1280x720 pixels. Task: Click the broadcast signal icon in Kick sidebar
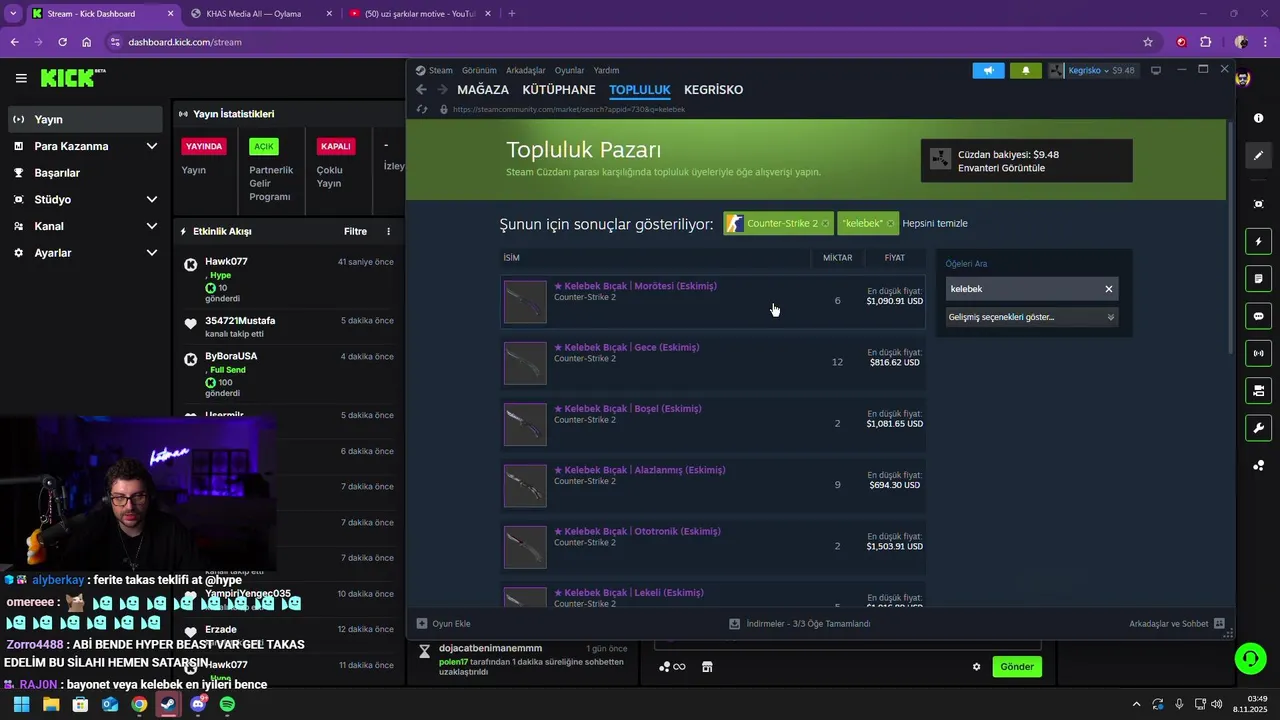pos(1258,353)
